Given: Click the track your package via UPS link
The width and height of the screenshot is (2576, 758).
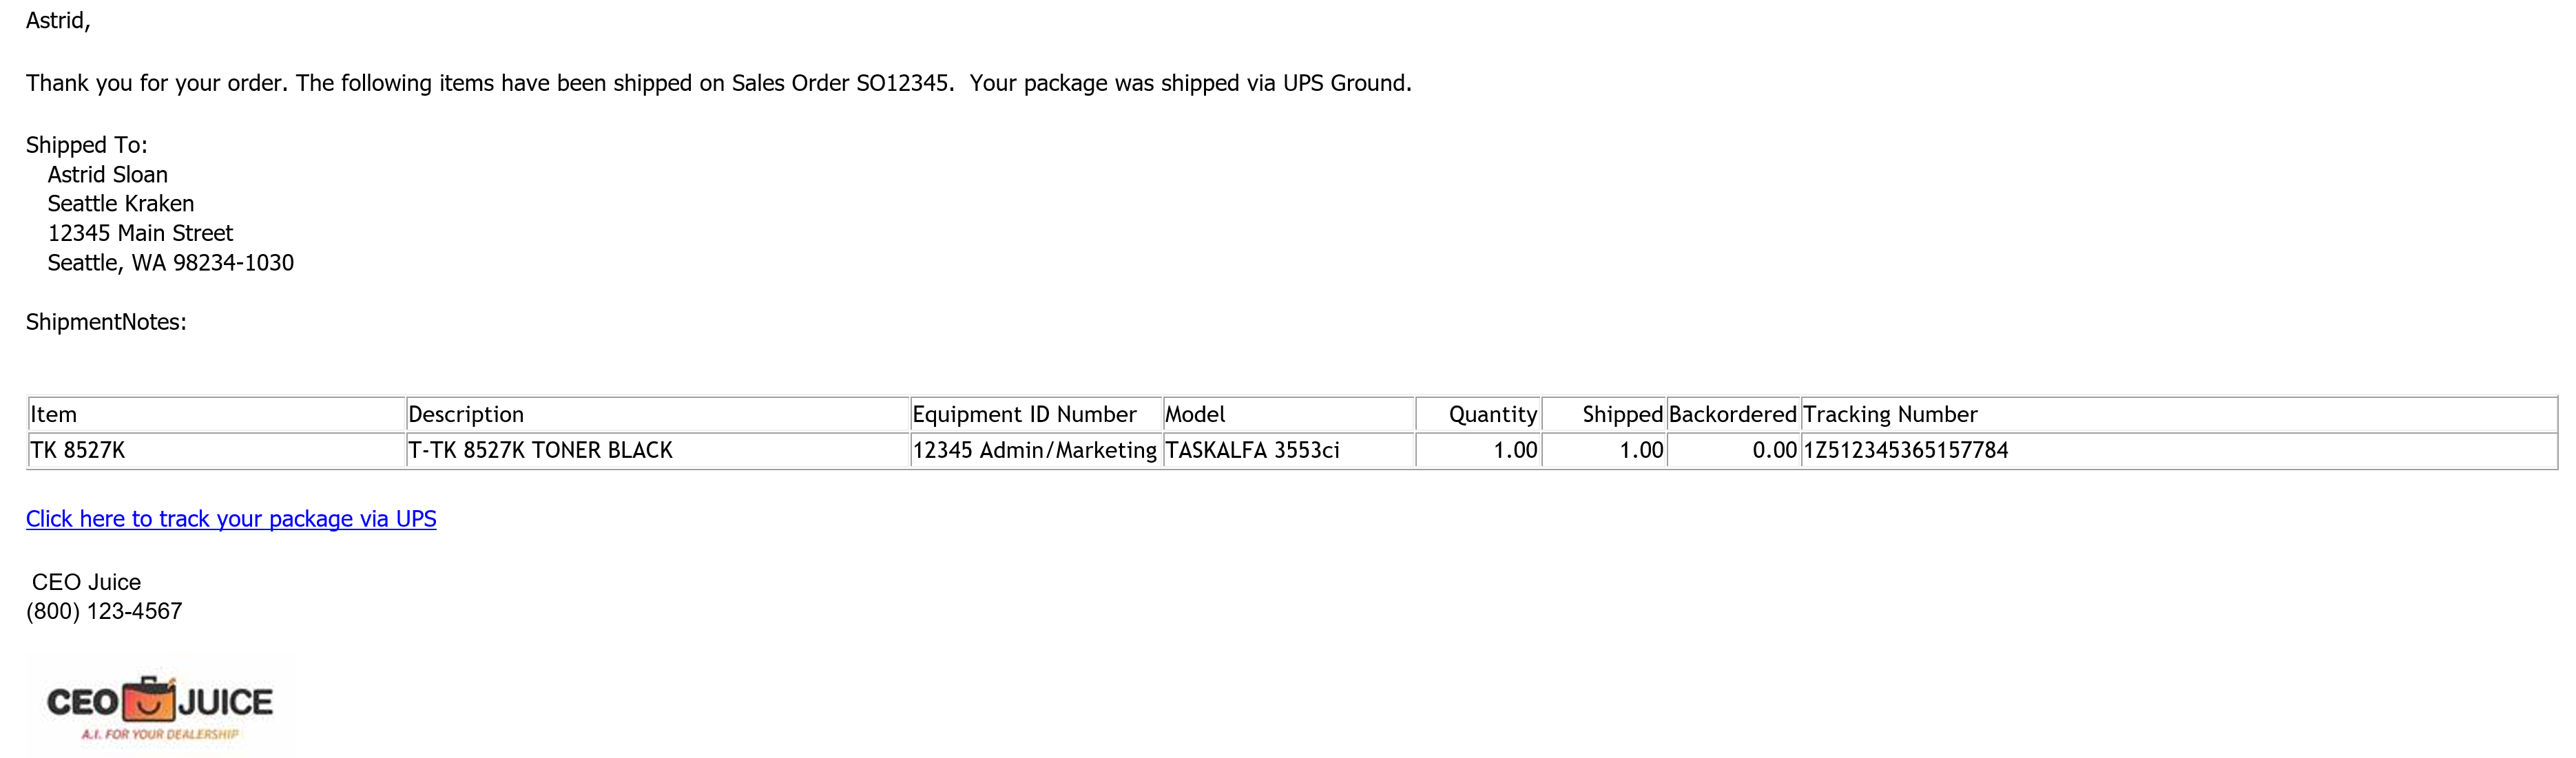Looking at the screenshot, I should tap(231, 519).
